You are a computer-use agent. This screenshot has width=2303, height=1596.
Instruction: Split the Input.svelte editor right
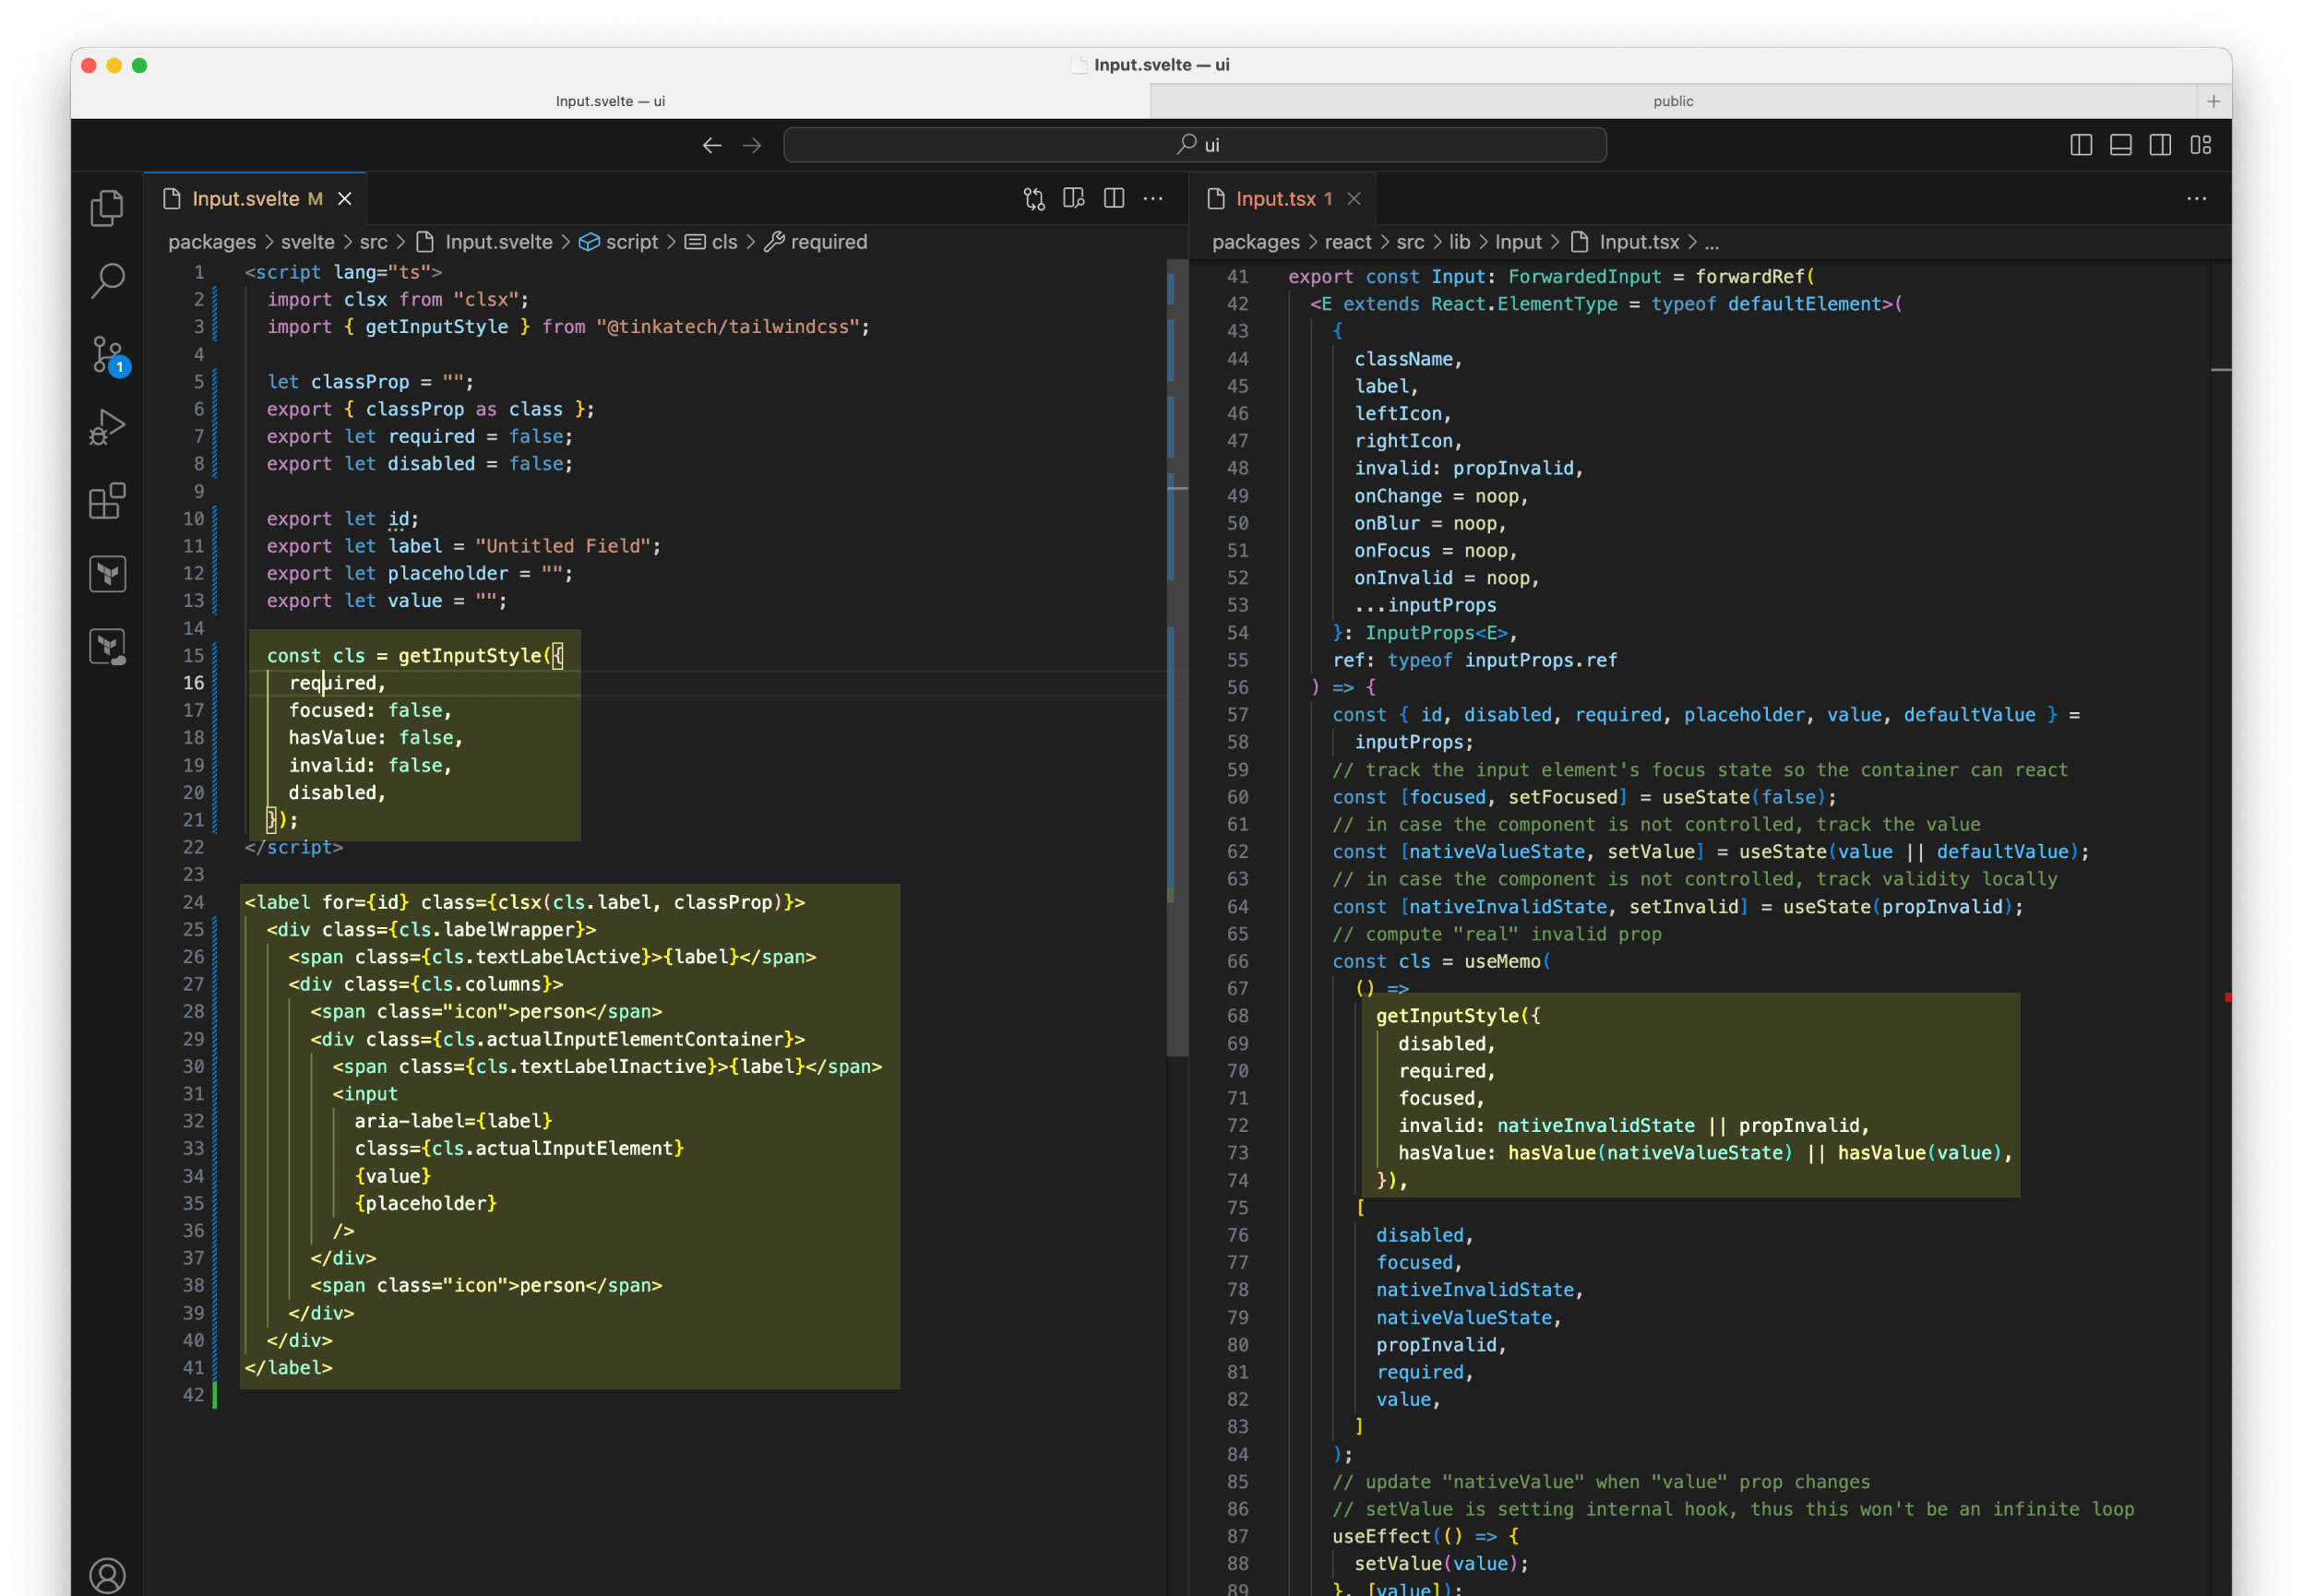coord(1114,199)
